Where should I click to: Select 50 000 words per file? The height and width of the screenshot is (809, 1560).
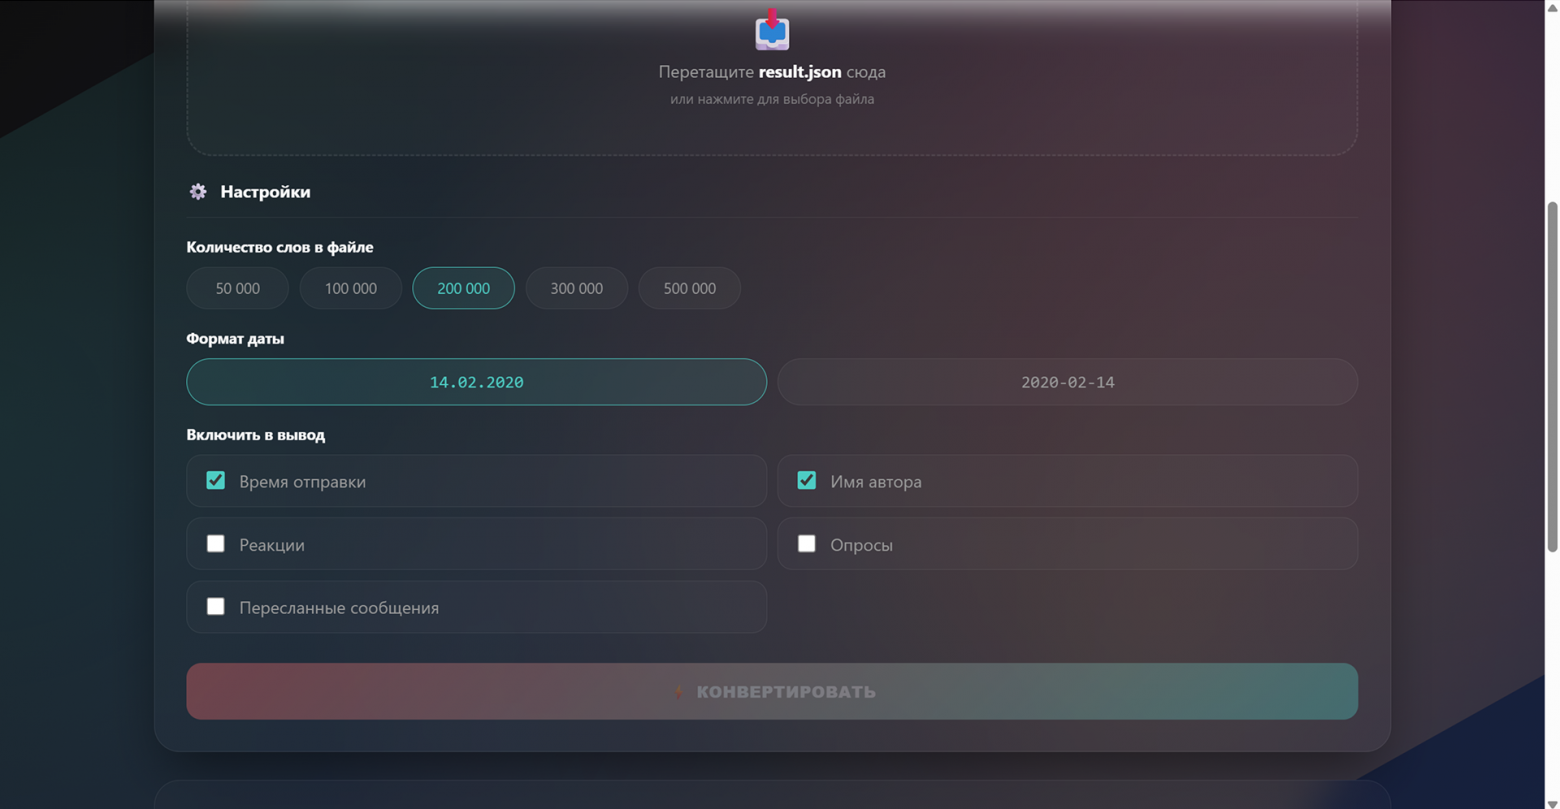pos(237,288)
